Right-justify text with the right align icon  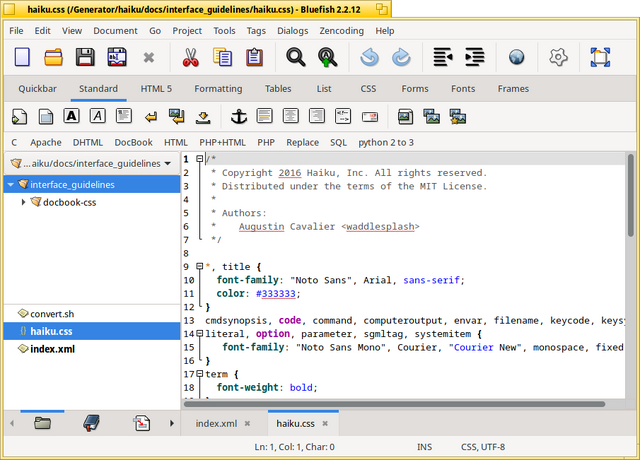[x=317, y=116]
